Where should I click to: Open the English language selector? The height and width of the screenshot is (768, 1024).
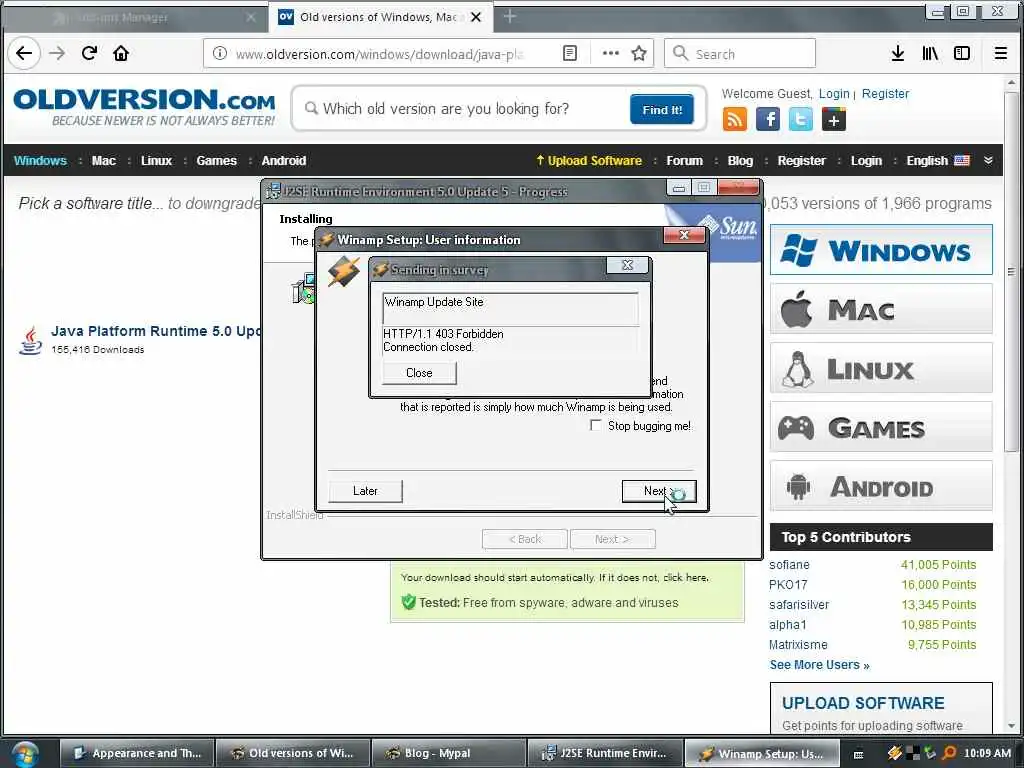tap(938, 161)
